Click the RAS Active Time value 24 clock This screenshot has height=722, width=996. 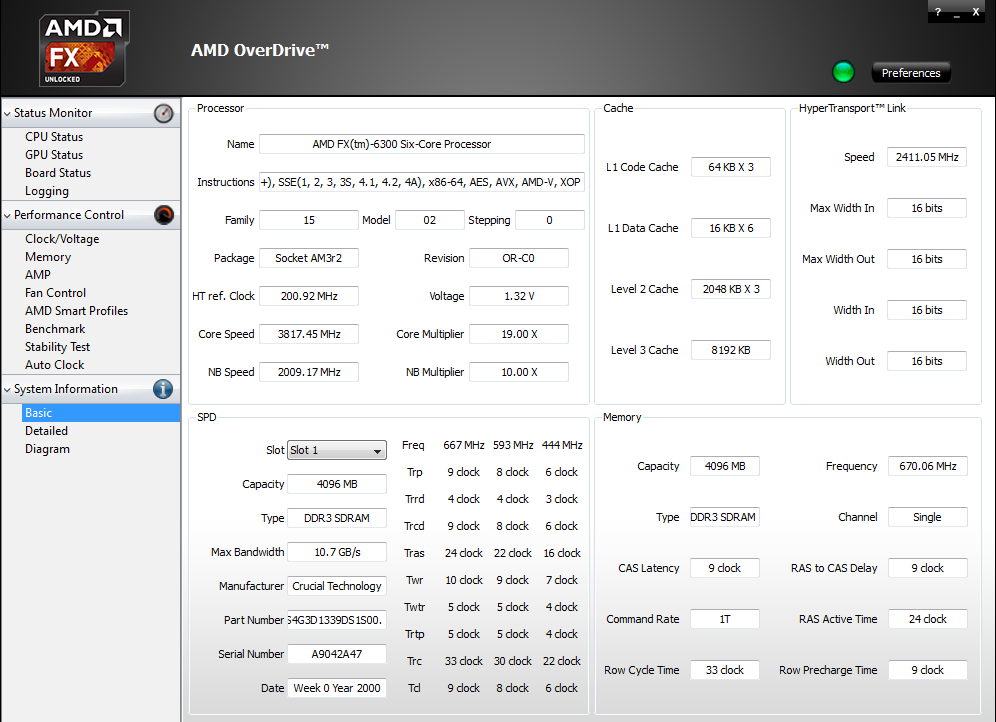coord(927,619)
